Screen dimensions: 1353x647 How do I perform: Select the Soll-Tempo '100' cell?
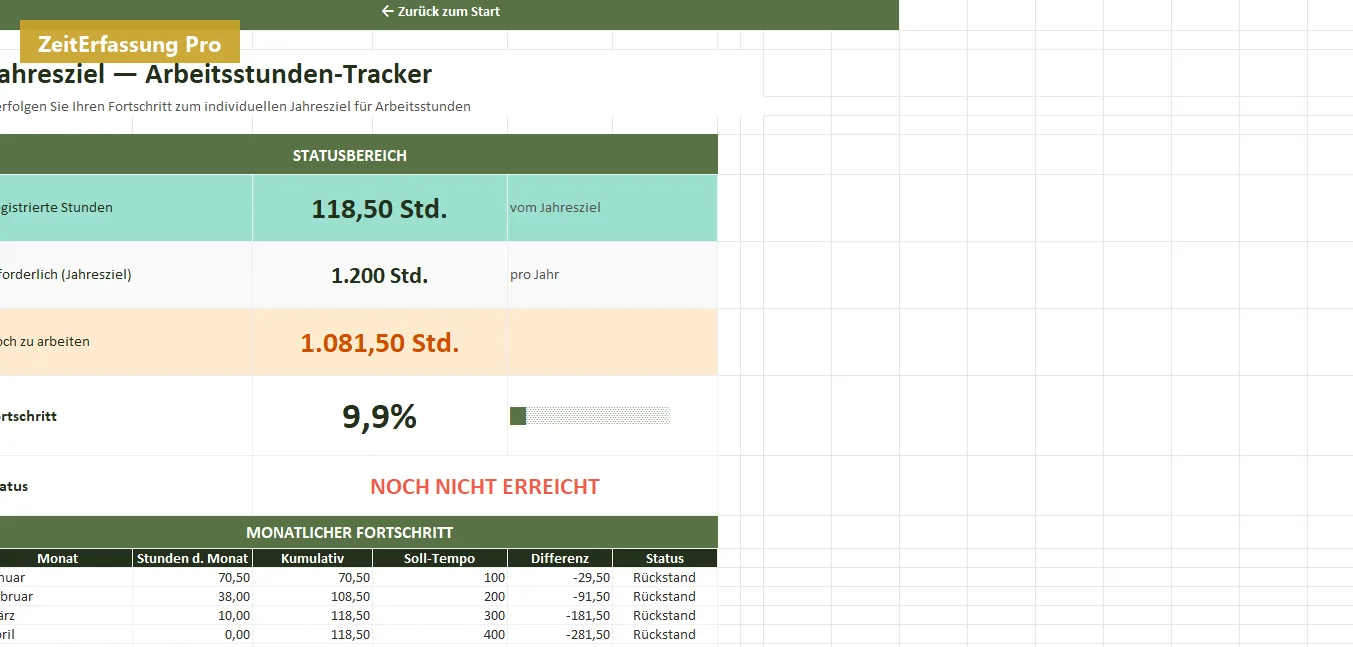tap(440, 577)
